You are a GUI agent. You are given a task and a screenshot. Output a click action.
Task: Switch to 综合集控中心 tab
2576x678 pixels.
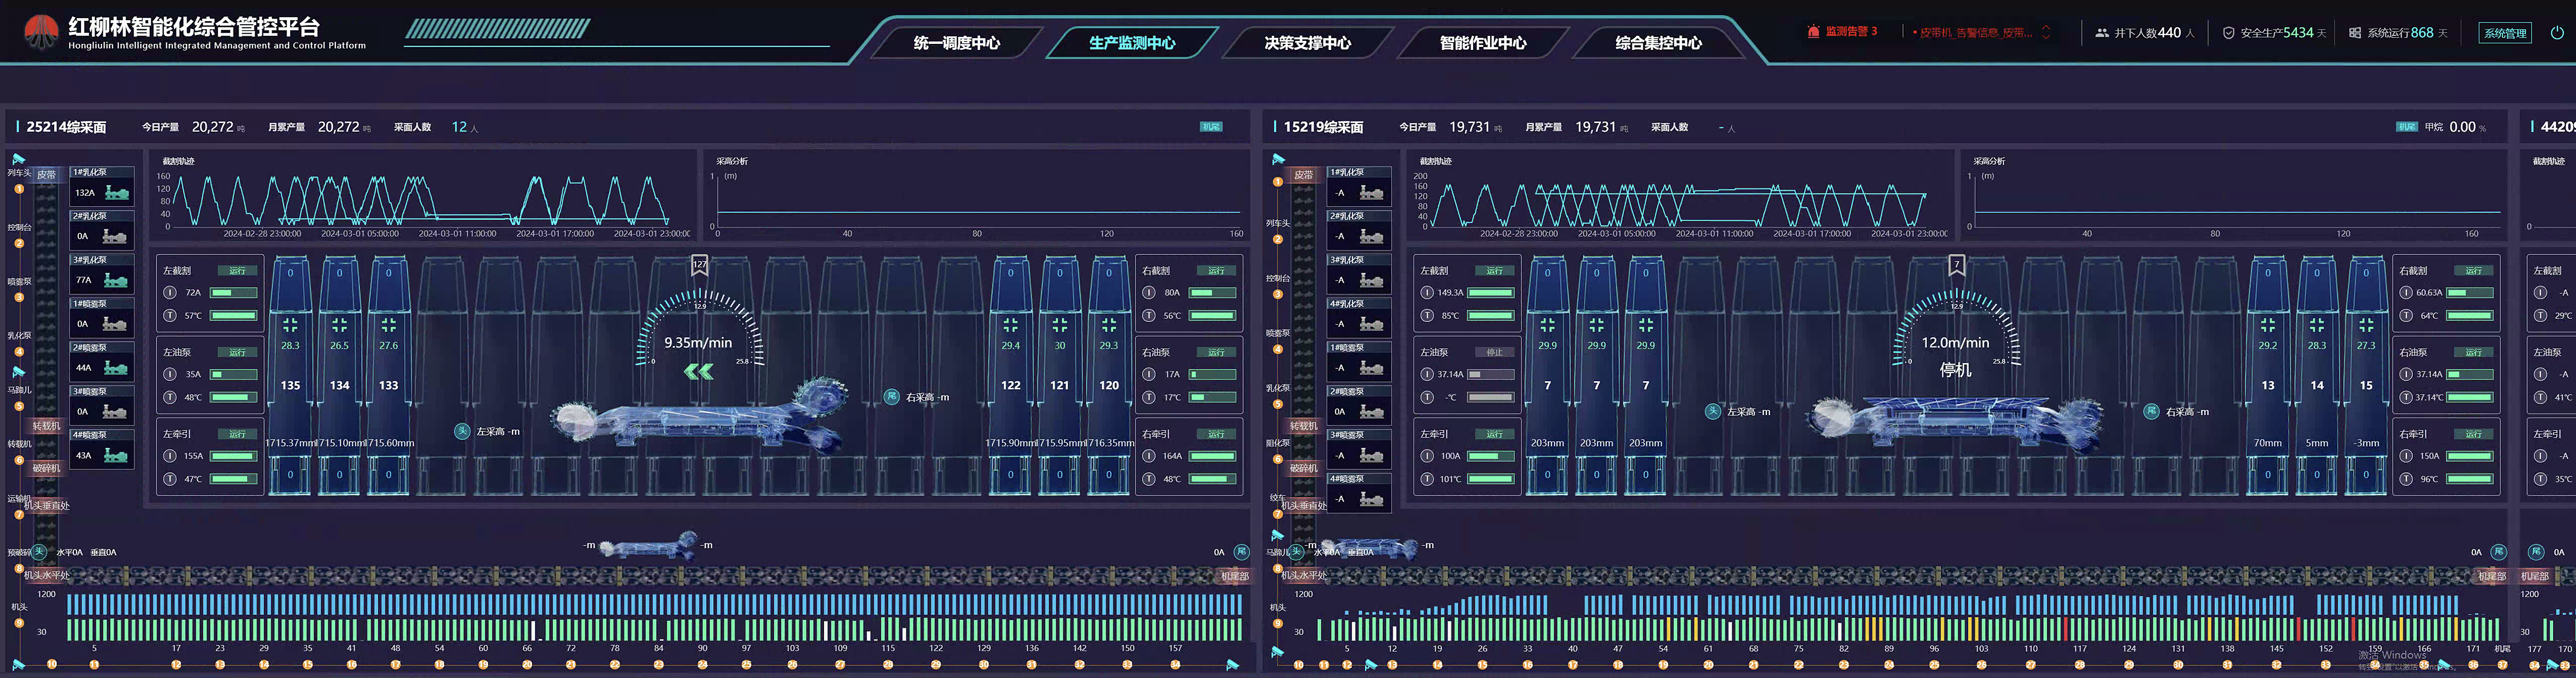pyautogui.click(x=1658, y=43)
